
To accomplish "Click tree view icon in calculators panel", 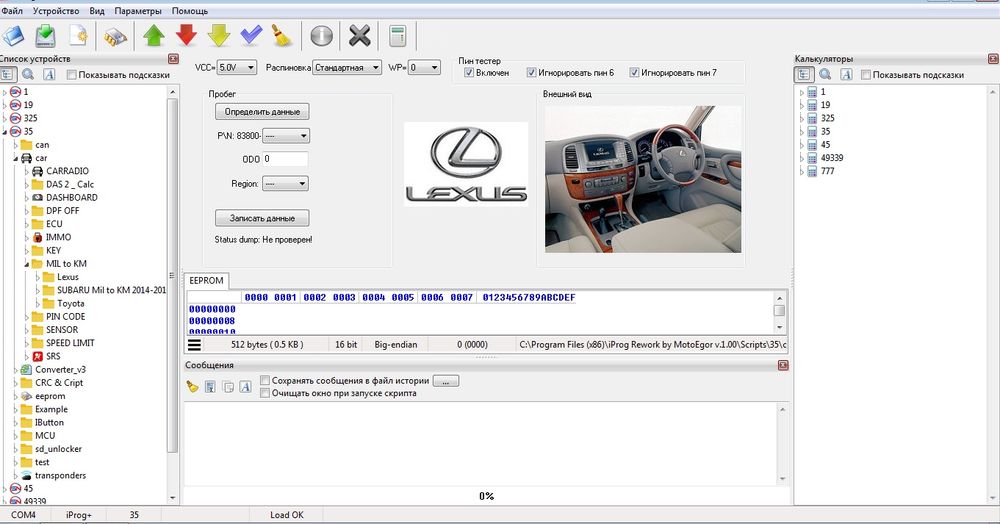I will [x=804, y=75].
